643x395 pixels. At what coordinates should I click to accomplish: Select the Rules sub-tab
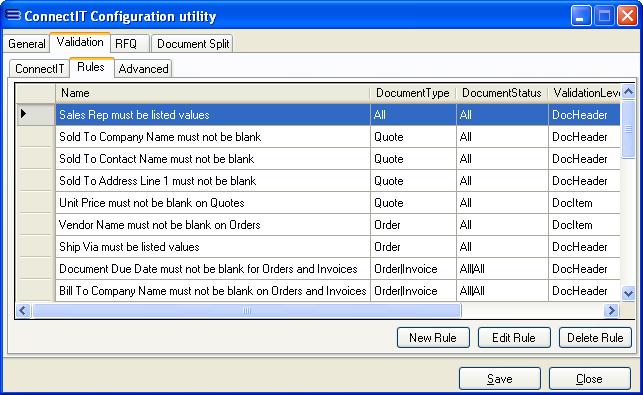(x=91, y=67)
